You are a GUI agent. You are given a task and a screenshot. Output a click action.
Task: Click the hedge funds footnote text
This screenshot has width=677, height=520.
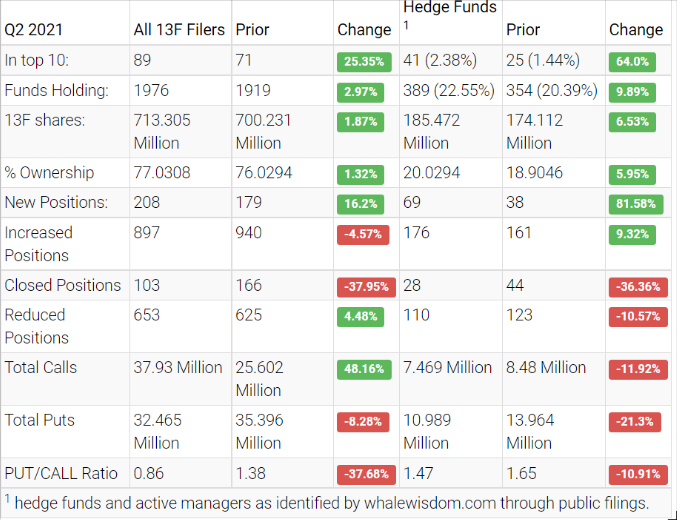tap(330, 502)
